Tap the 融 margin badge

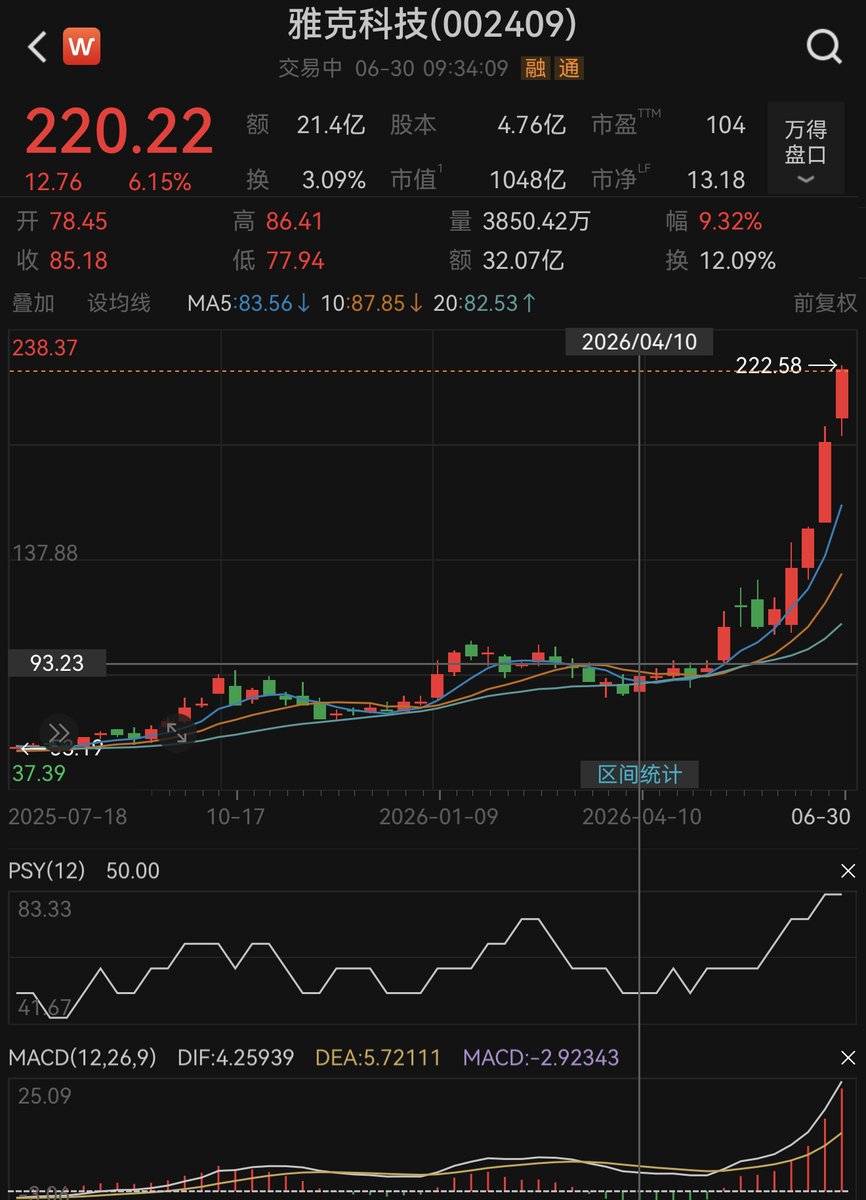[x=538, y=68]
